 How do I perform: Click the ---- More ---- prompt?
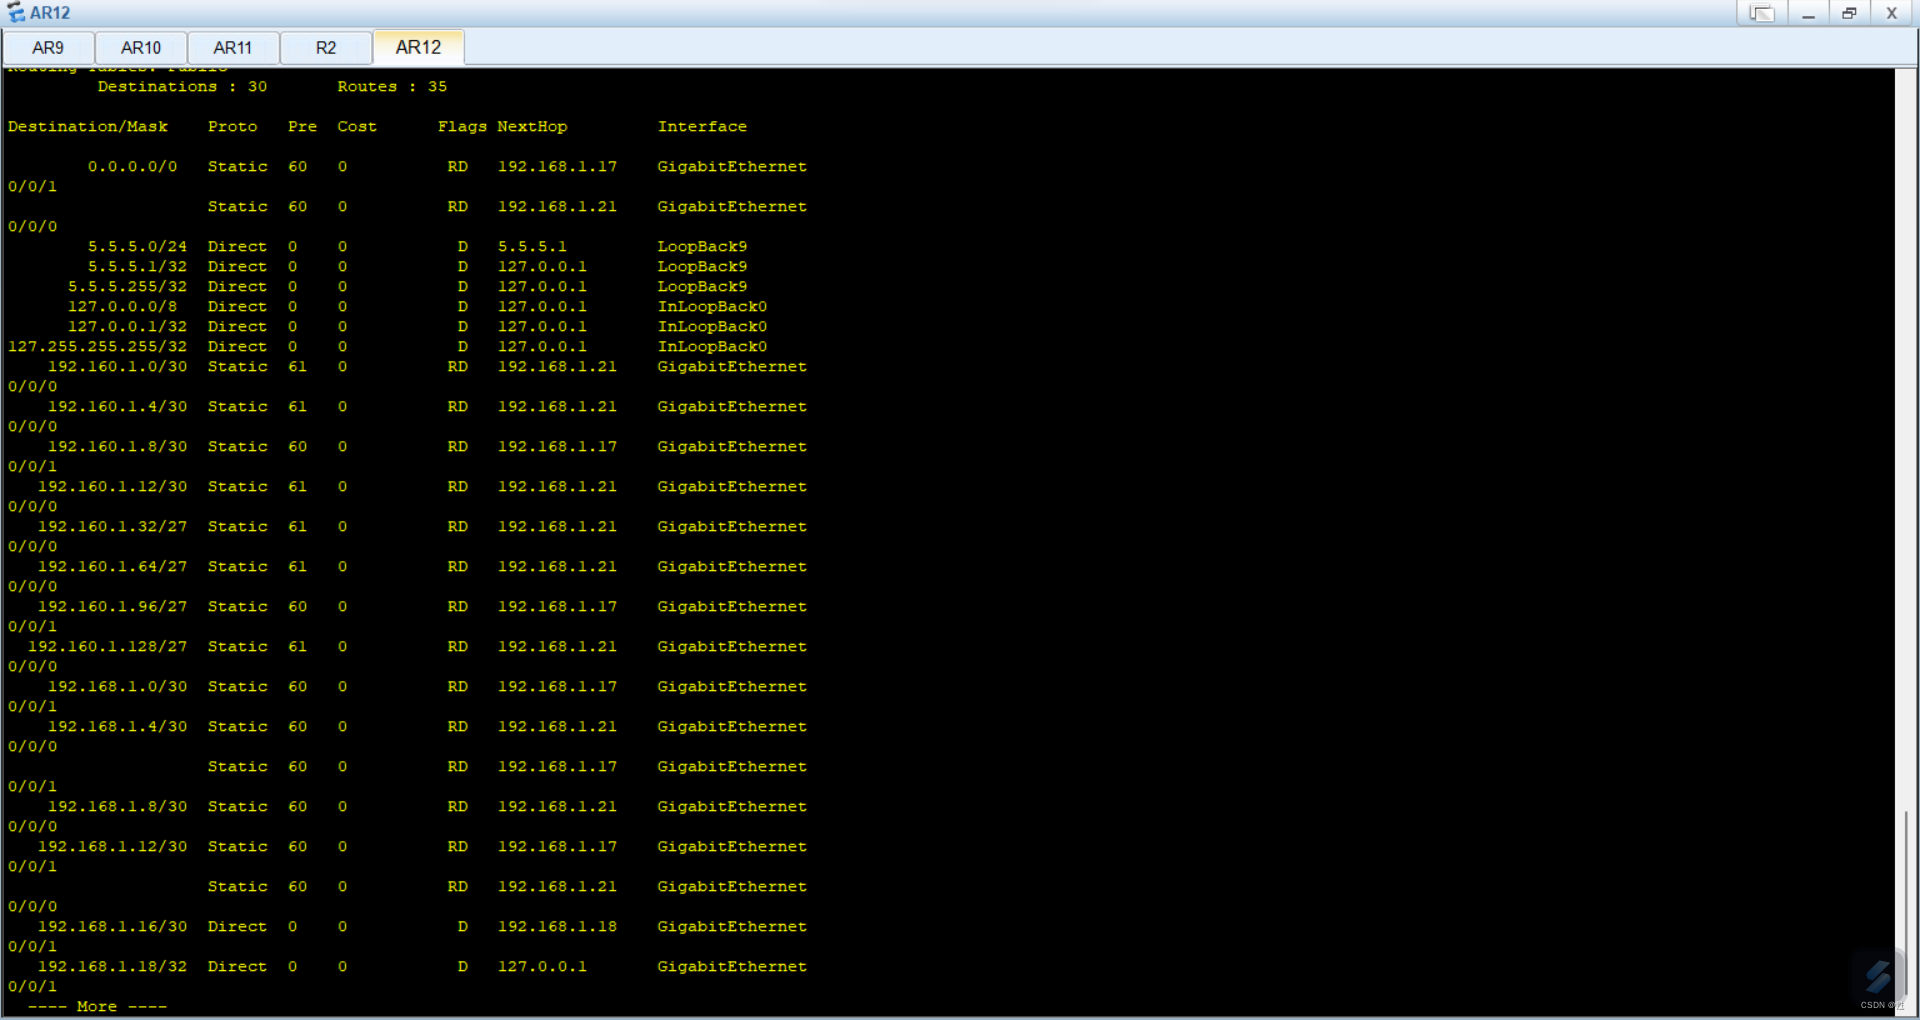[x=97, y=1007]
